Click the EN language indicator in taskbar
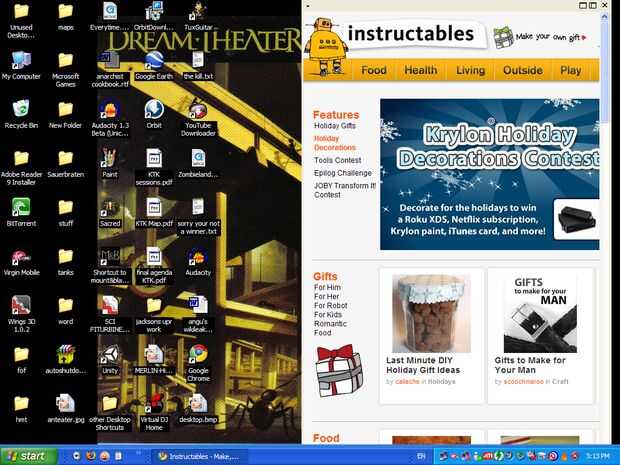The image size is (620, 465). pos(421,456)
